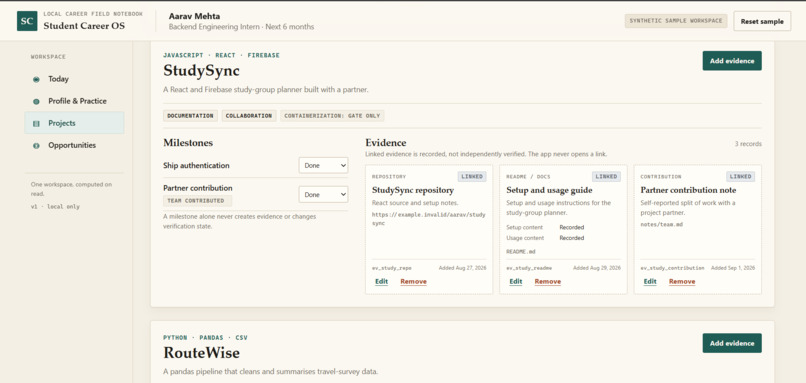The width and height of the screenshot is (806, 383).
Task: Remove the StudySync repository evidence
Action: click(x=413, y=282)
